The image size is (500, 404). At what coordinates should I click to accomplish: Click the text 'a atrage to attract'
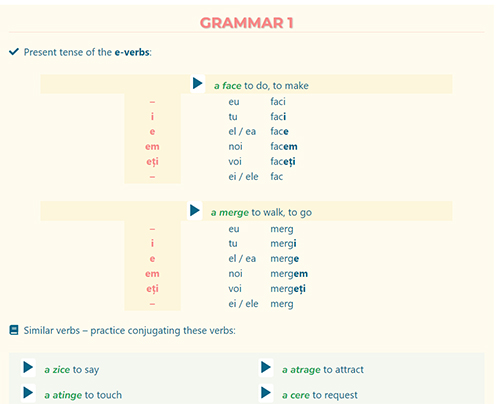tap(323, 370)
